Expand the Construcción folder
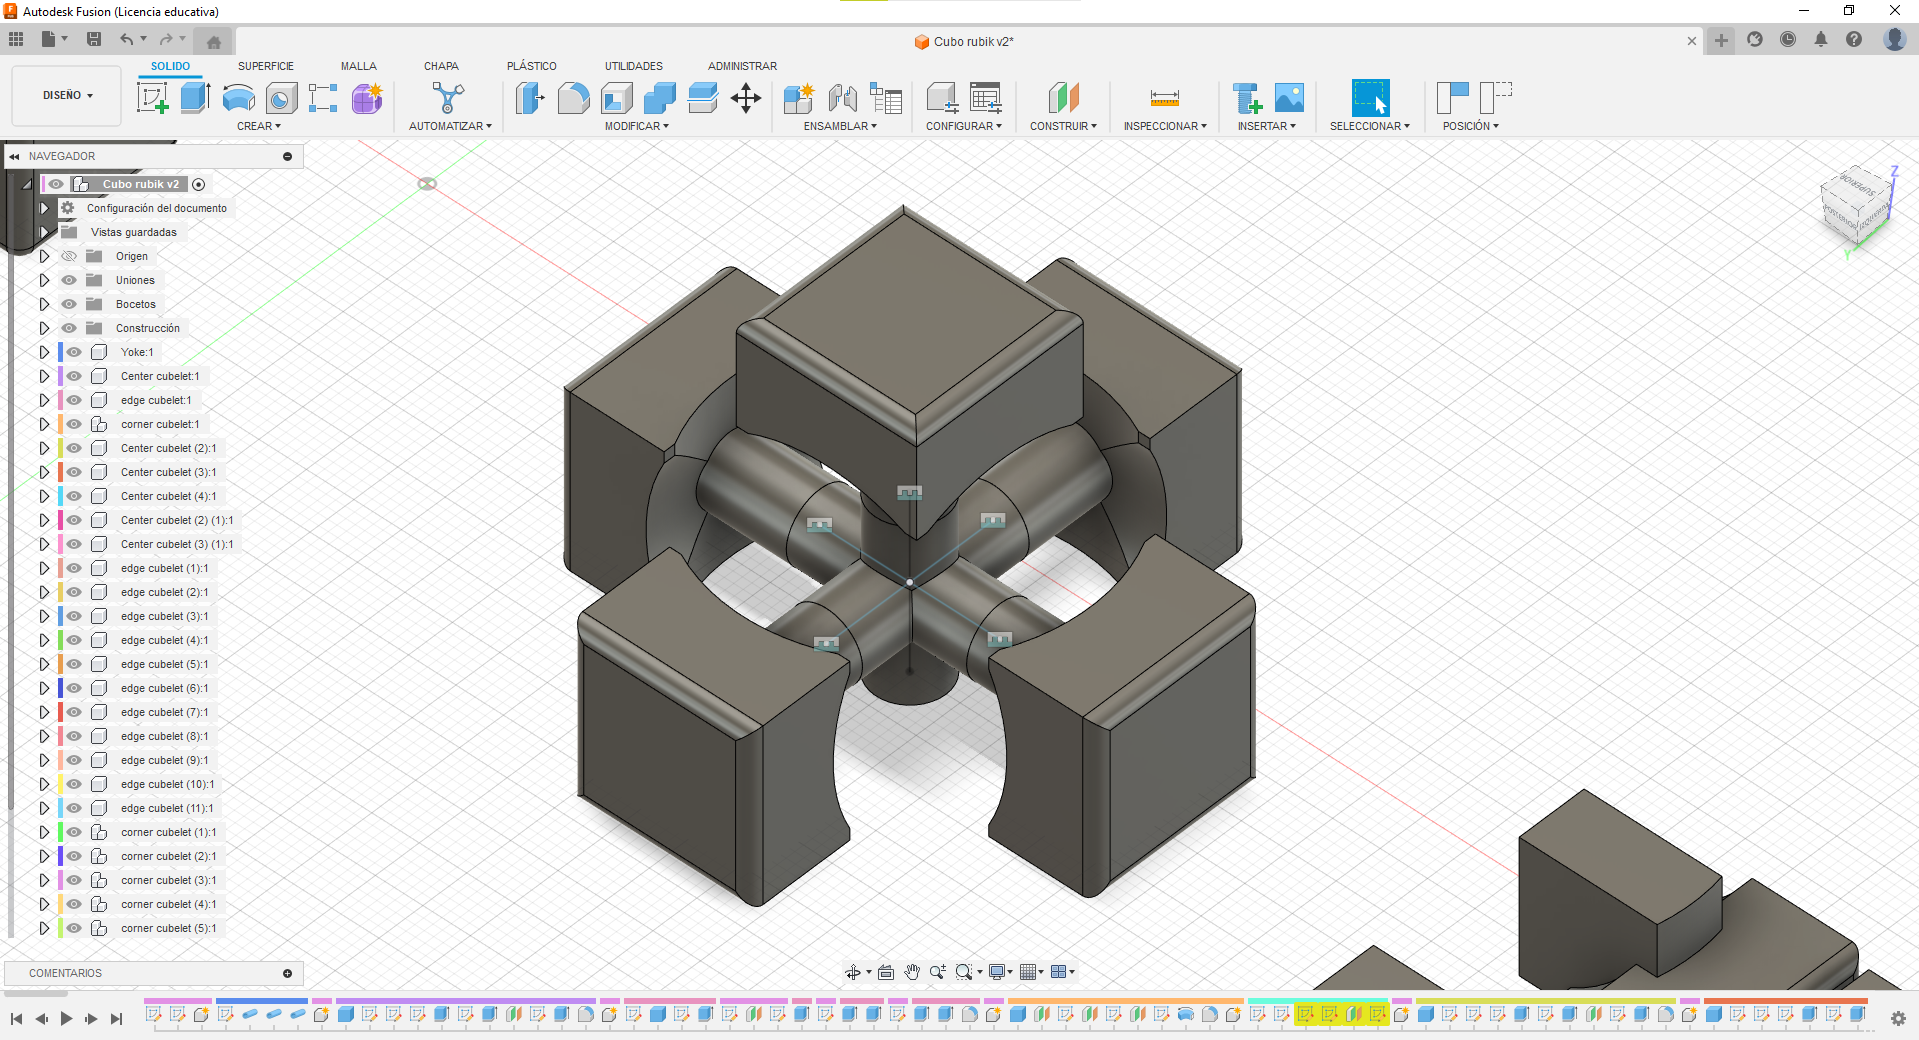 44,328
